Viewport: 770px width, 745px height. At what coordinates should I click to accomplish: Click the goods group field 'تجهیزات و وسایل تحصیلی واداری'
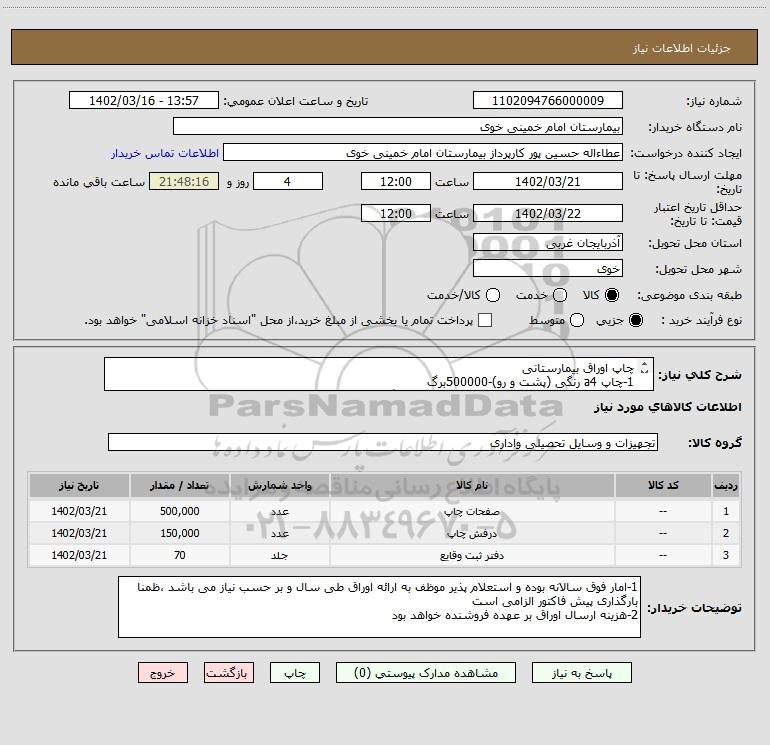point(383,442)
